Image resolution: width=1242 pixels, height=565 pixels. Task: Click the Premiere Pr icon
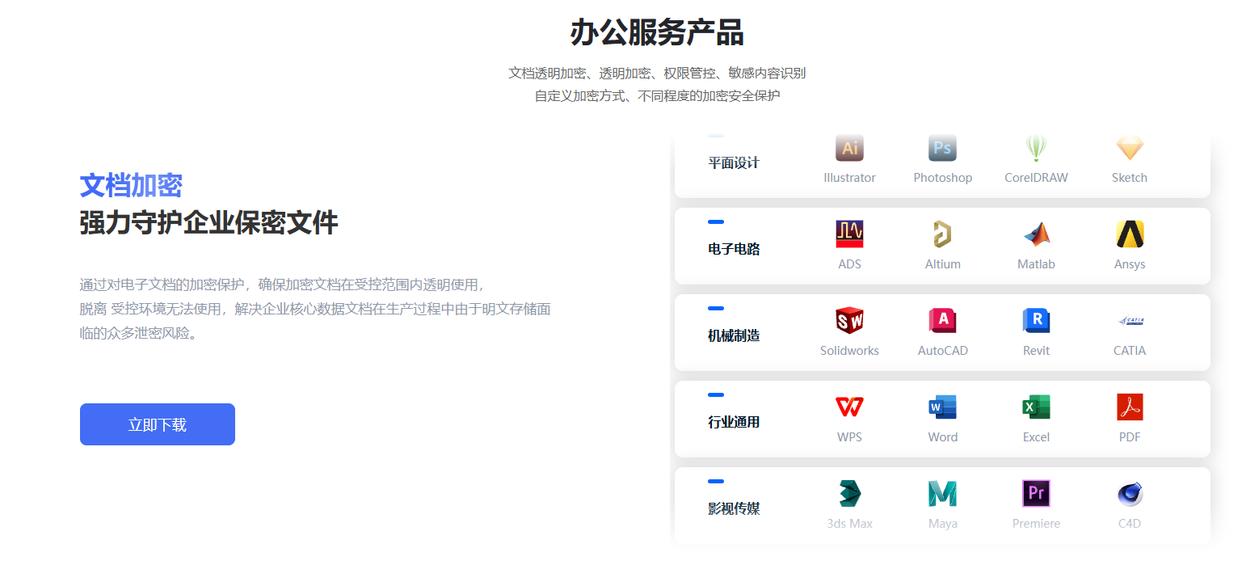pyautogui.click(x=1036, y=493)
